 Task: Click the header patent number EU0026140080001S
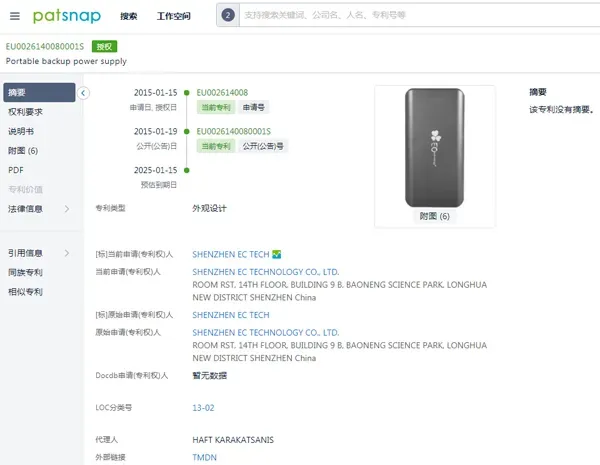coord(45,47)
